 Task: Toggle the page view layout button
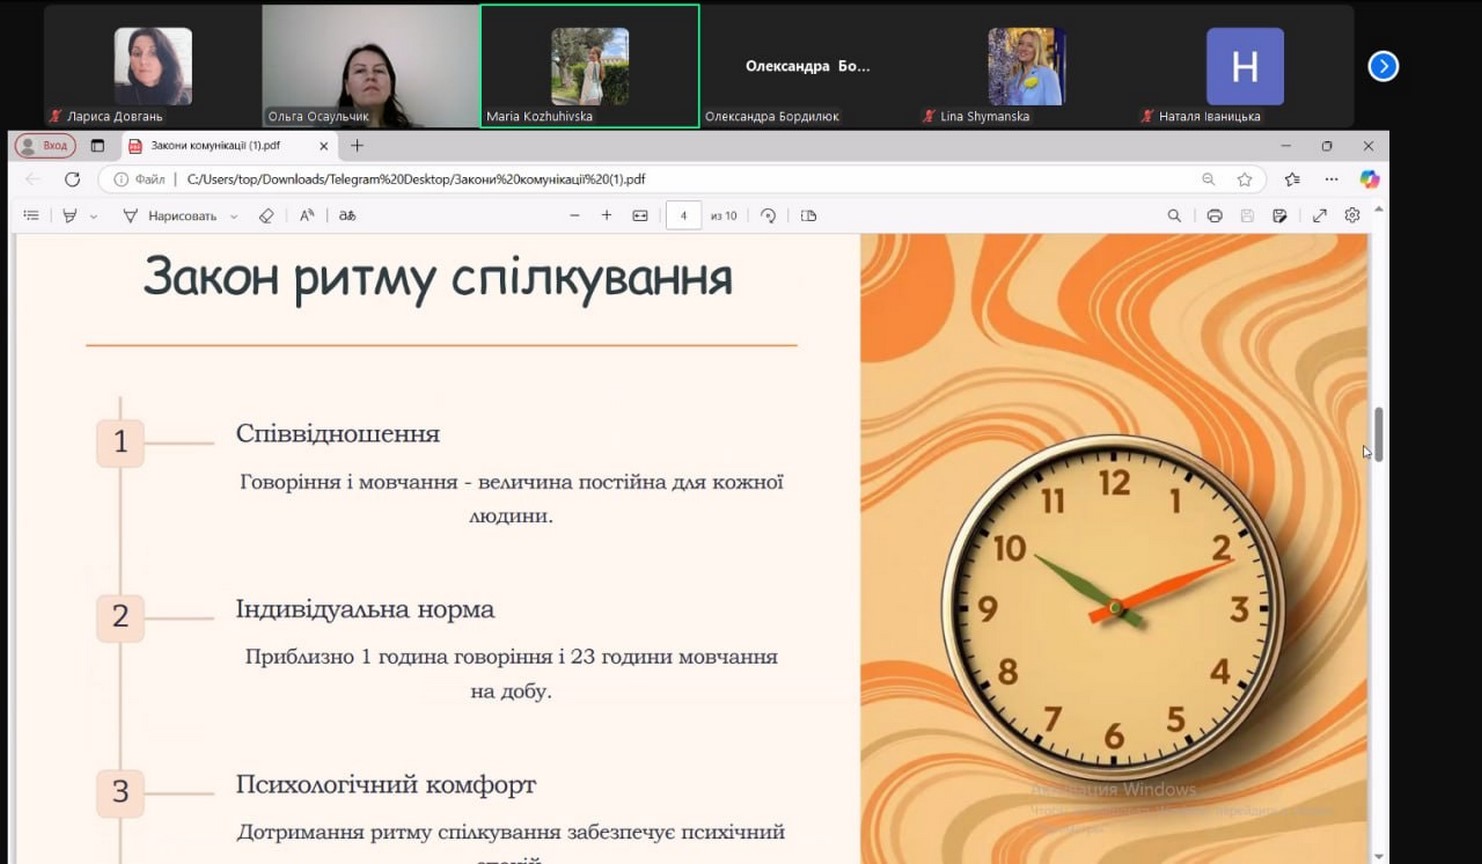pyautogui.click(x=809, y=216)
